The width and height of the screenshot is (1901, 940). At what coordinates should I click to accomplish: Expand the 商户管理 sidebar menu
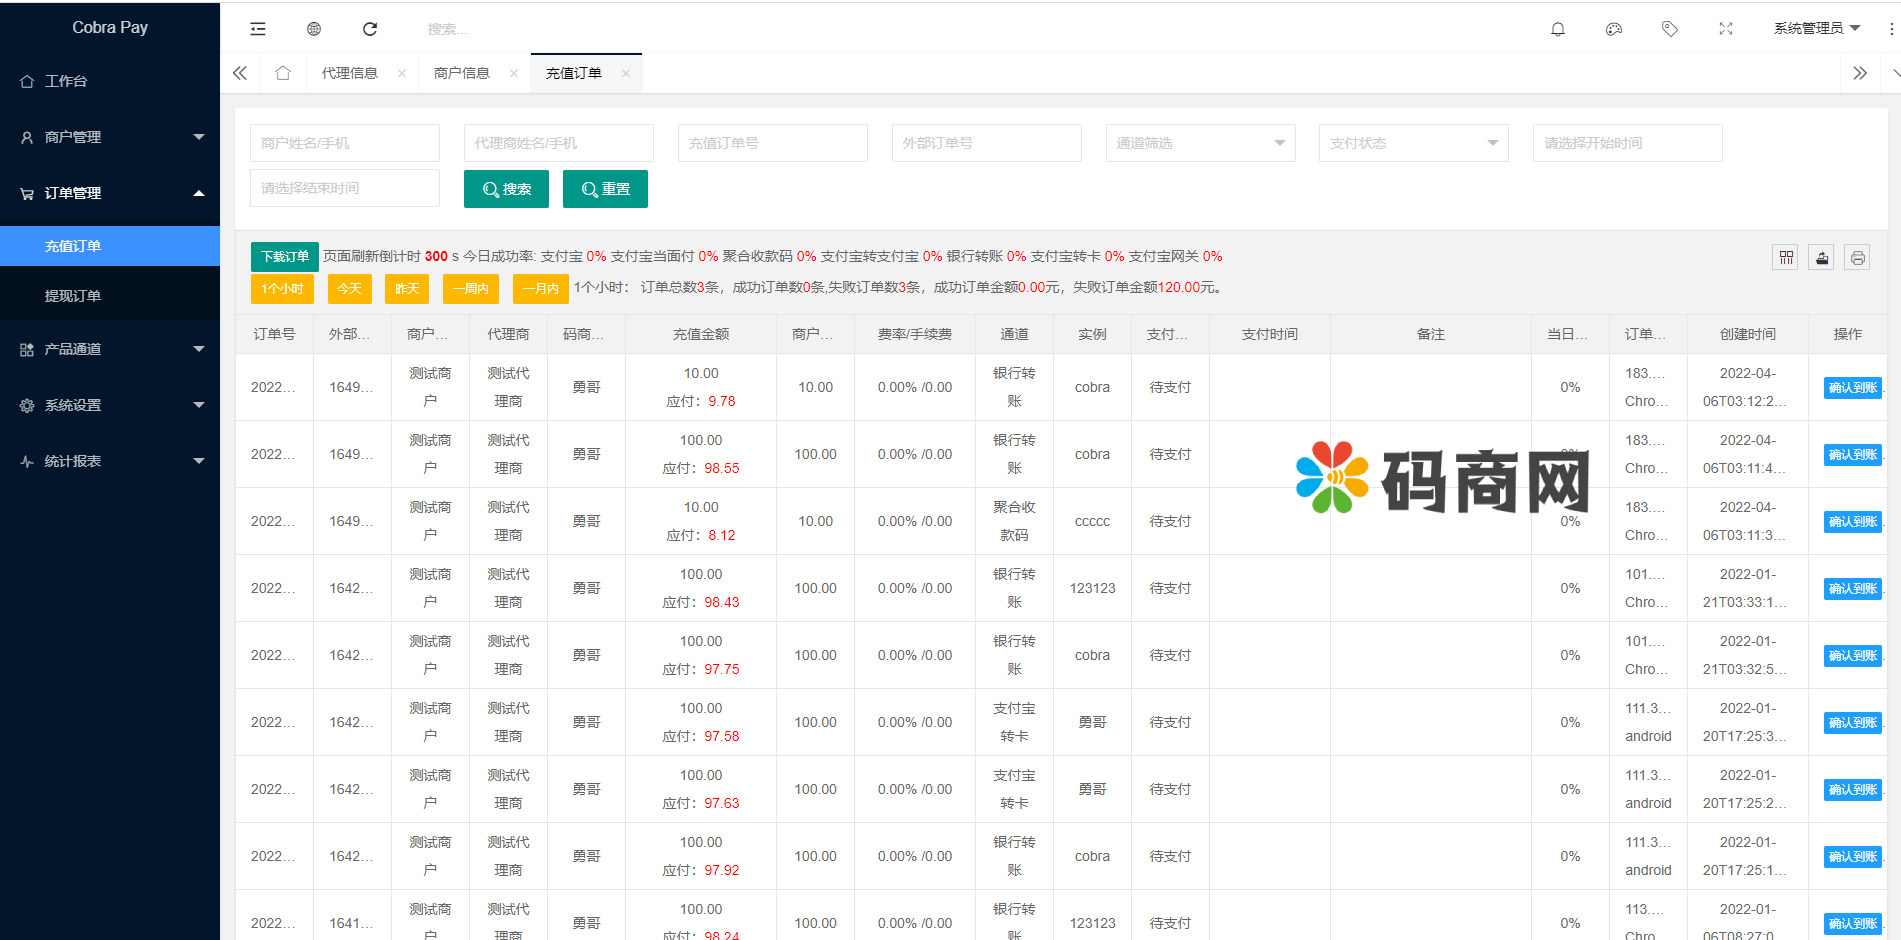[110, 137]
